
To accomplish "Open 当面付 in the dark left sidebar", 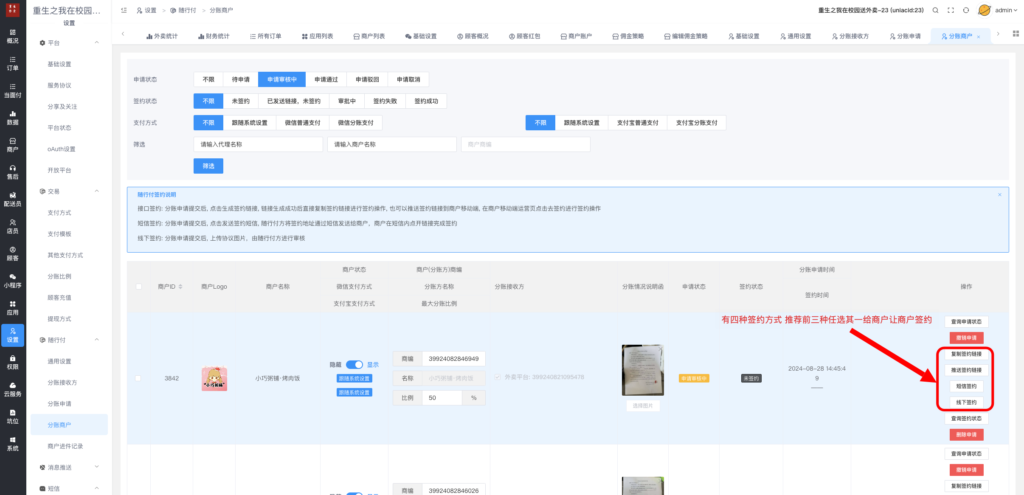I will 12,90.
